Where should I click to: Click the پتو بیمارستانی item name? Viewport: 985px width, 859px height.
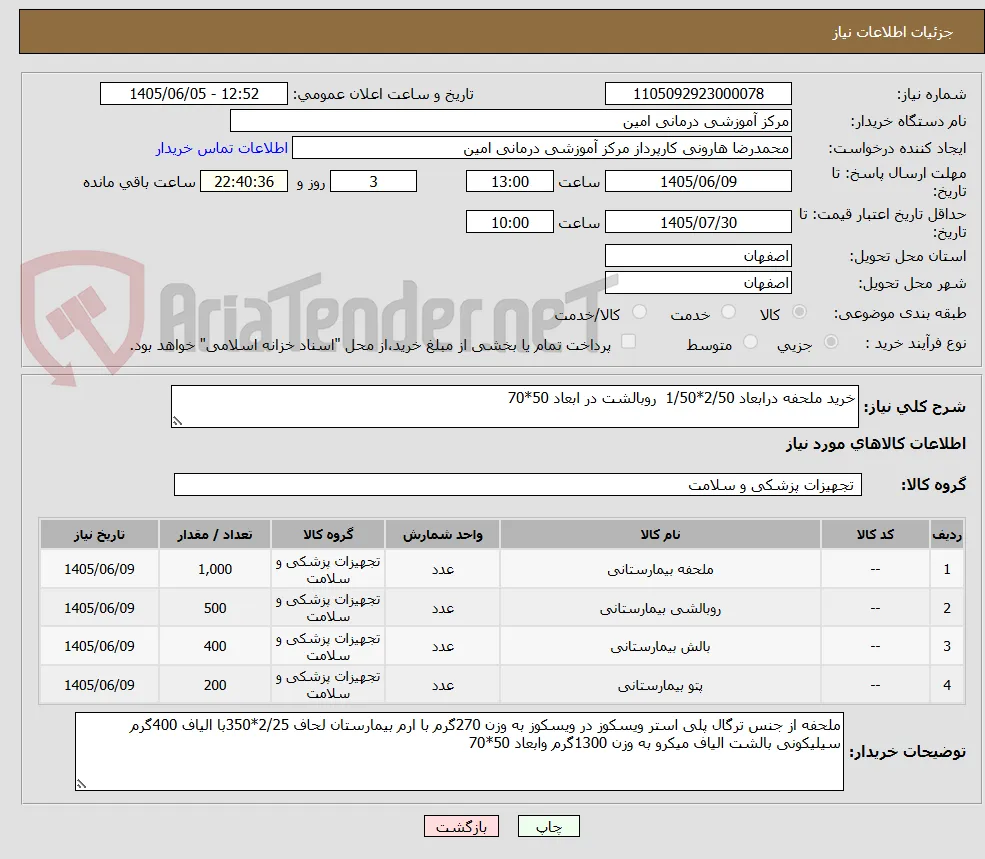click(660, 685)
